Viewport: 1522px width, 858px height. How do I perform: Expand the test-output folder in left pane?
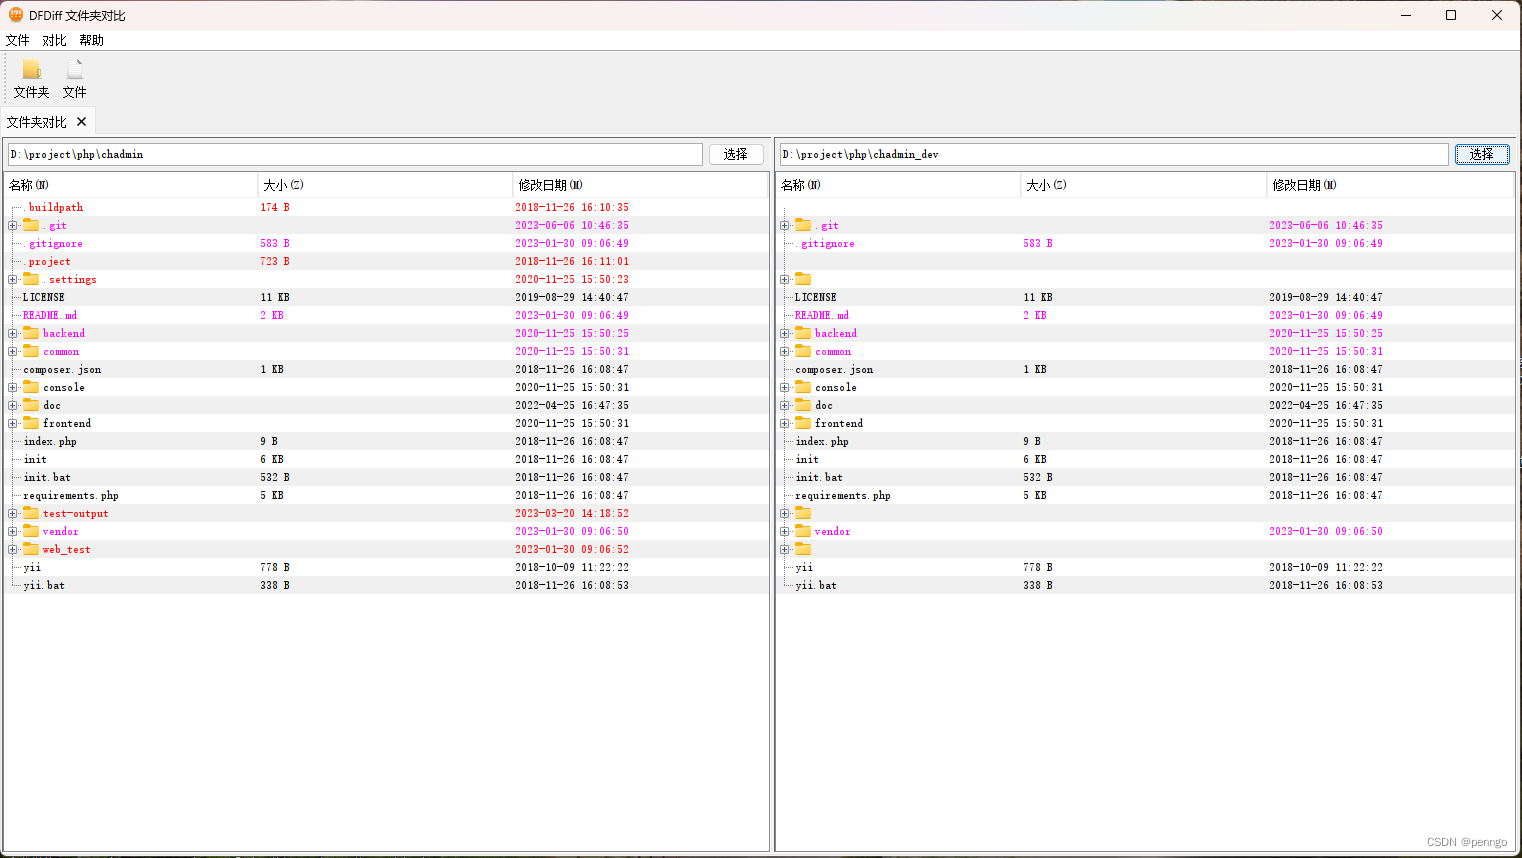(13, 513)
